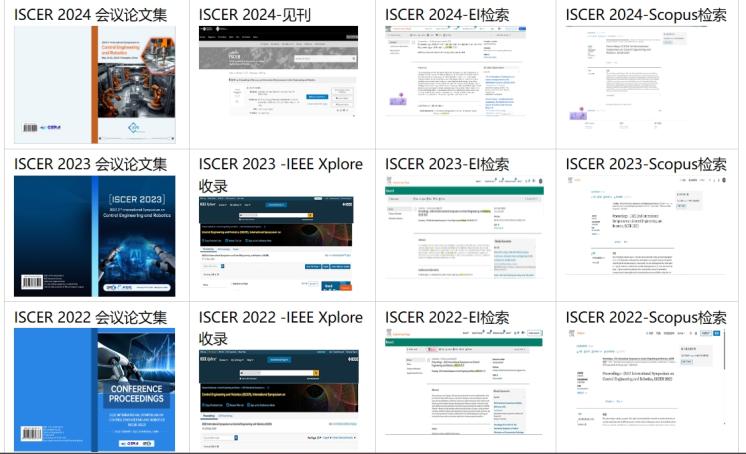This screenshot has width=746, height=454.
Task: View the ISCER 2024 EI indexing screenshot
Action: pyautogui.click(x=455, y=71)
